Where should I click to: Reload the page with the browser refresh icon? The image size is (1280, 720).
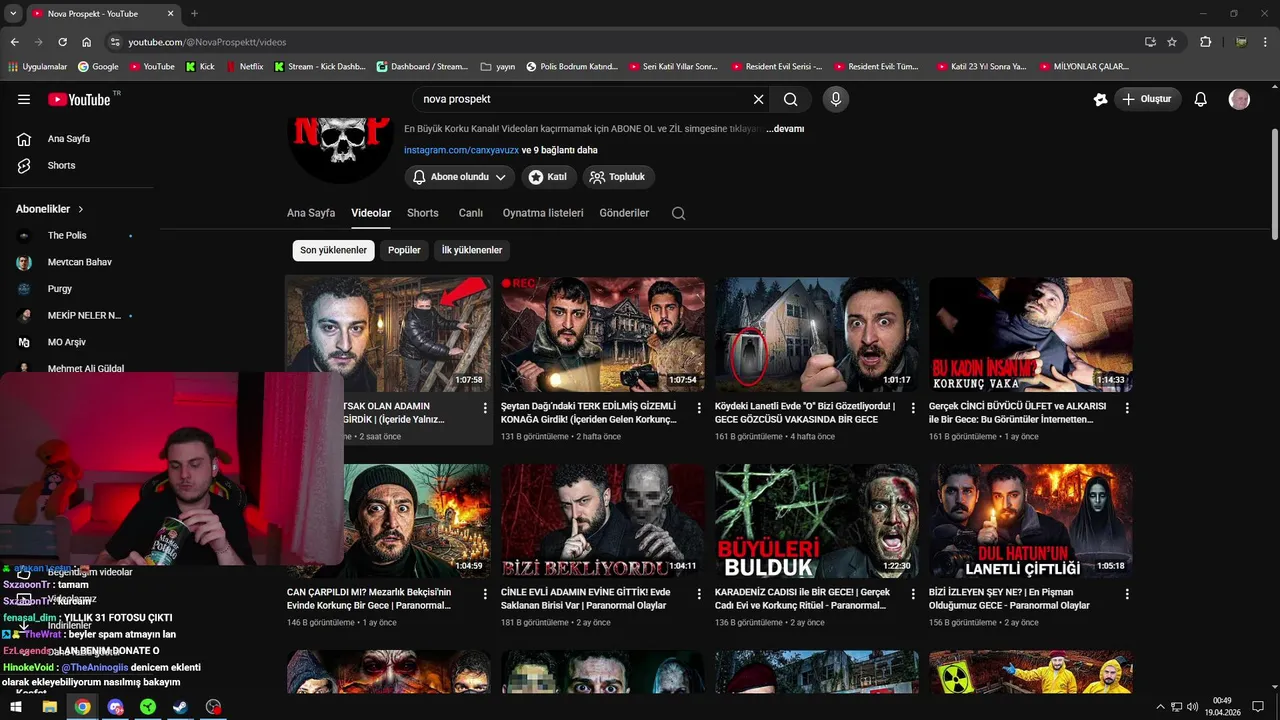[x=62, y=42]
